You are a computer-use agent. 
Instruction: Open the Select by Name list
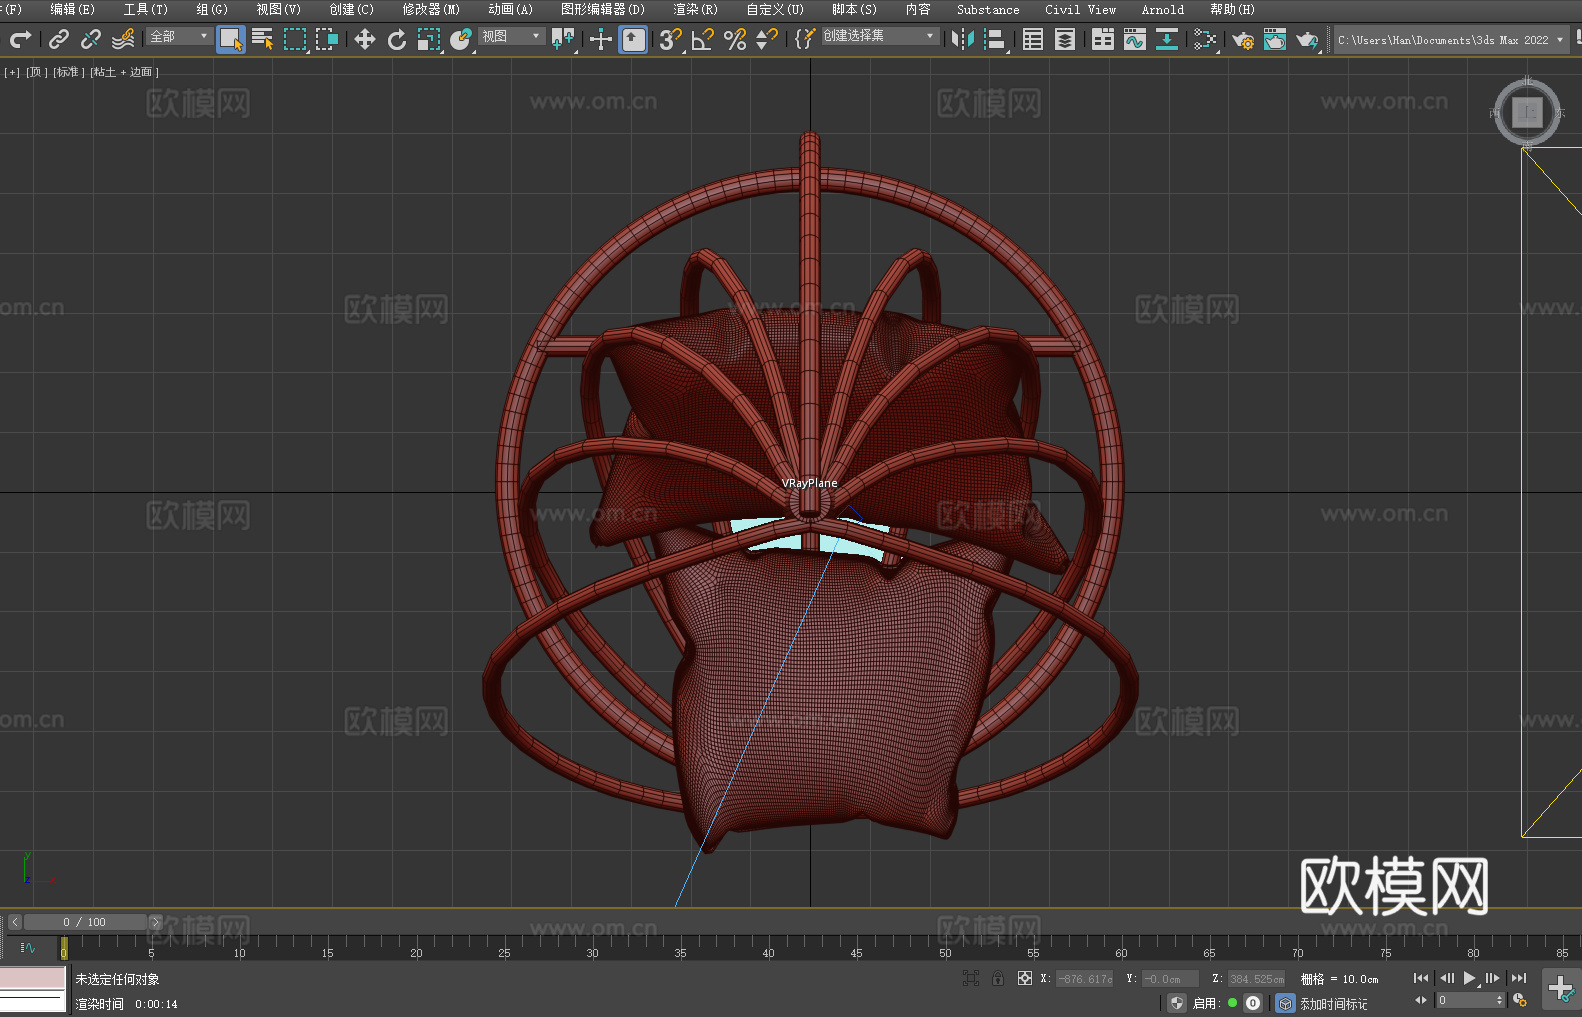coord(263,39)
